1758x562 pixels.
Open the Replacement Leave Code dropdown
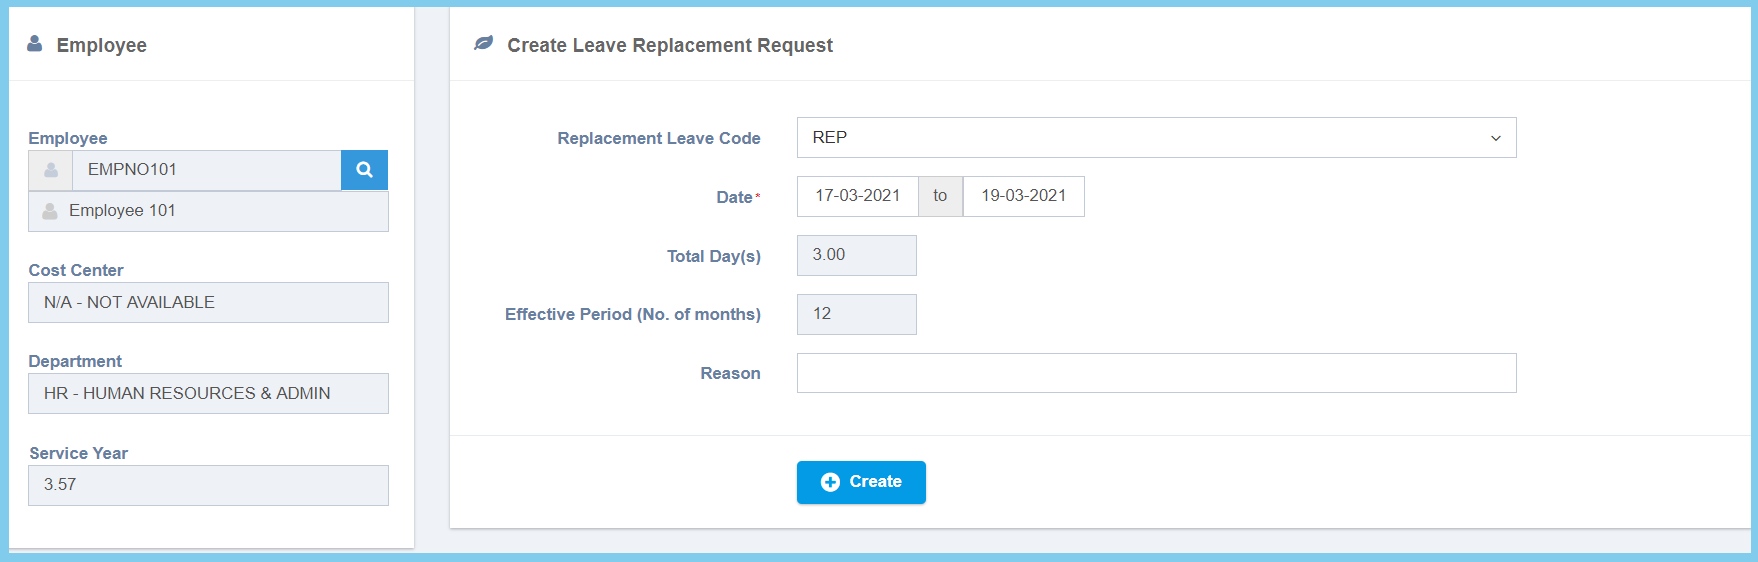pyautogui.click(x=1156, y=138)
